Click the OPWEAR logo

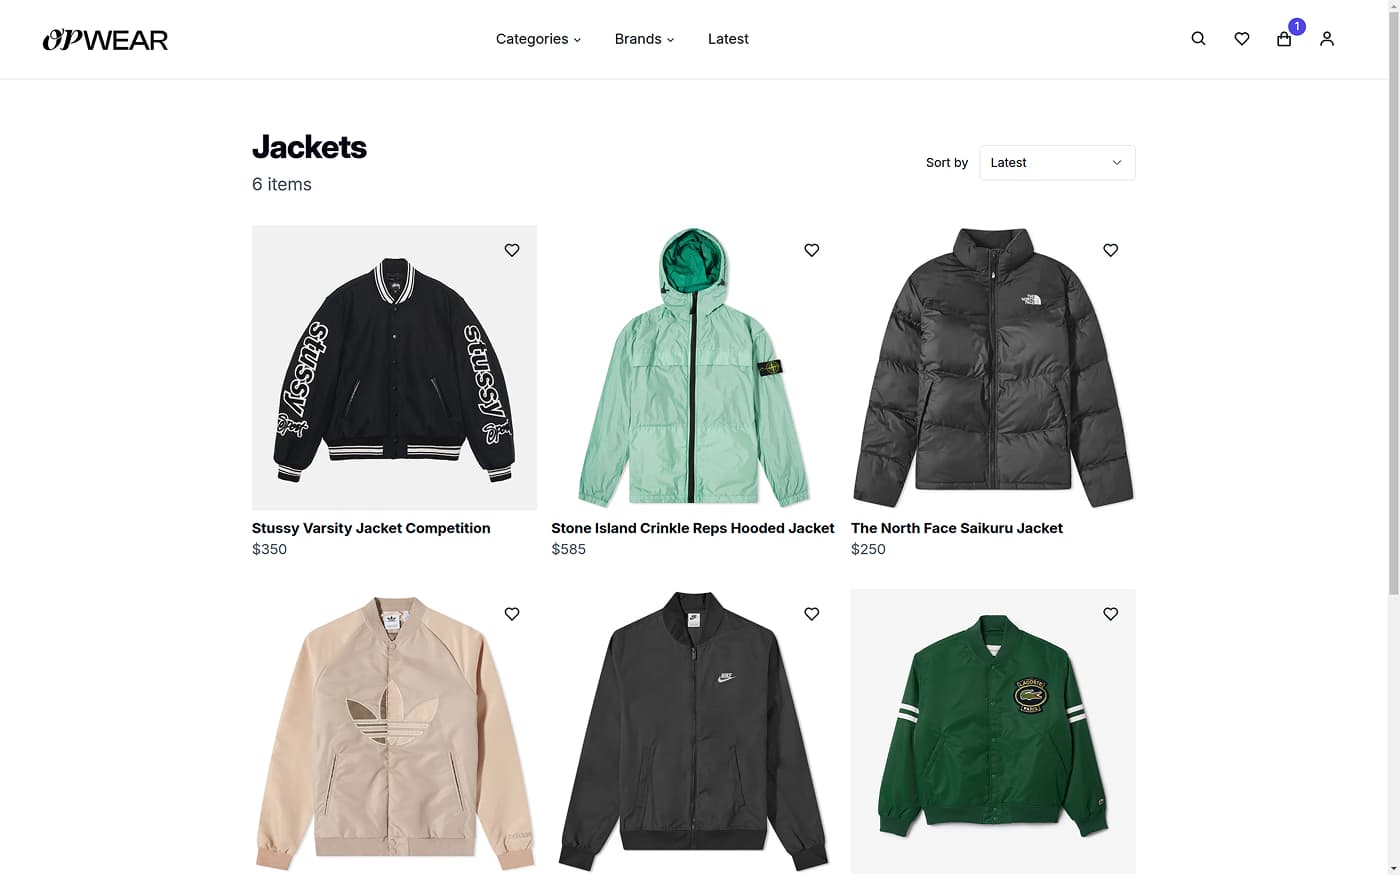click(x=105, y=40)
